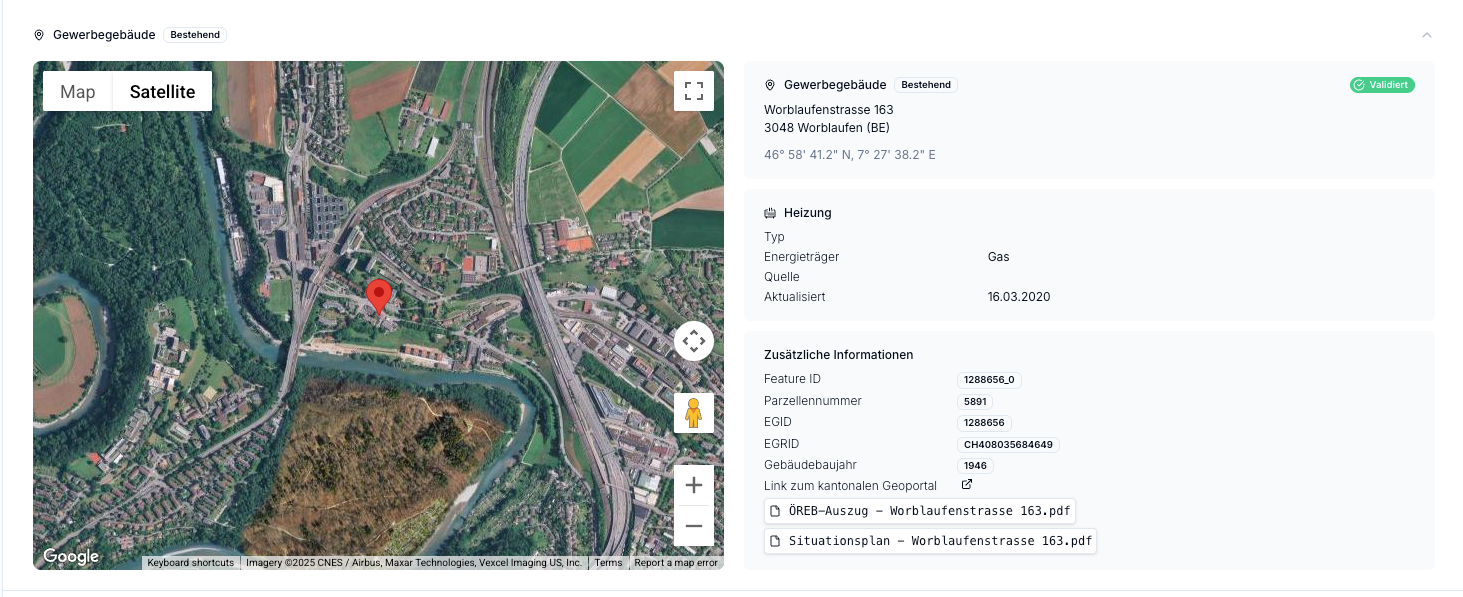Click the red location marker pin
1463x597 pixels.
point(379,296)
